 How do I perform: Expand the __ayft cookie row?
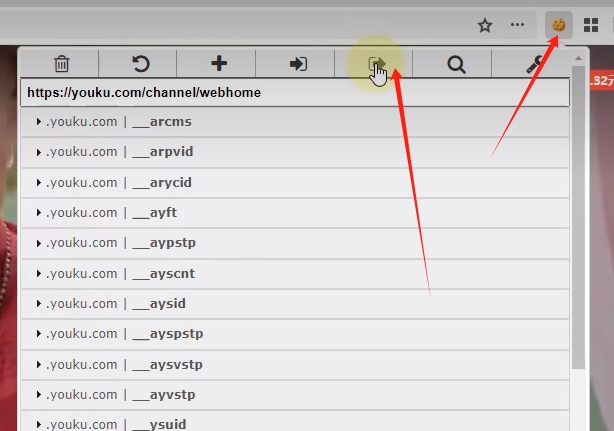pos(295,213)
